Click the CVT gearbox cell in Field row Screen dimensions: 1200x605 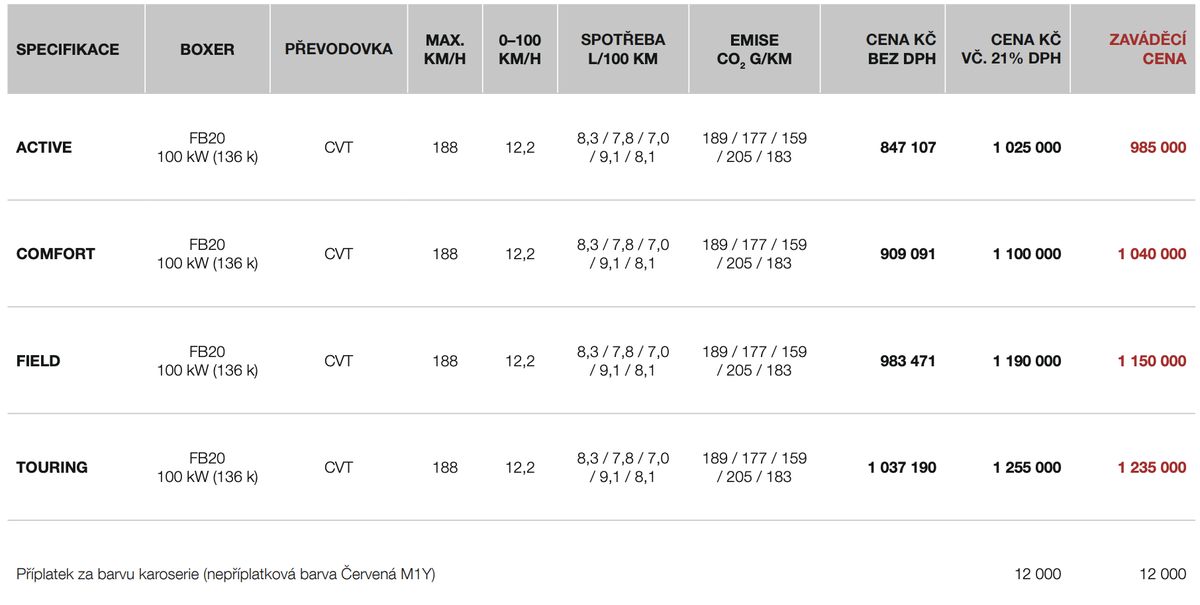tap(339, 361)
